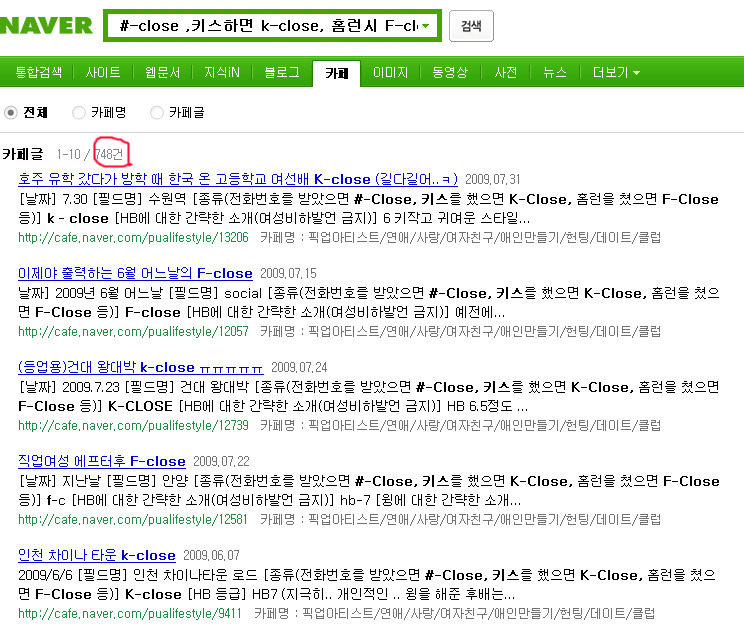This screenshot has width=744, height=630.
Task: Open the 인천 차이나 타운 k-close link
Action: (97, 555)
